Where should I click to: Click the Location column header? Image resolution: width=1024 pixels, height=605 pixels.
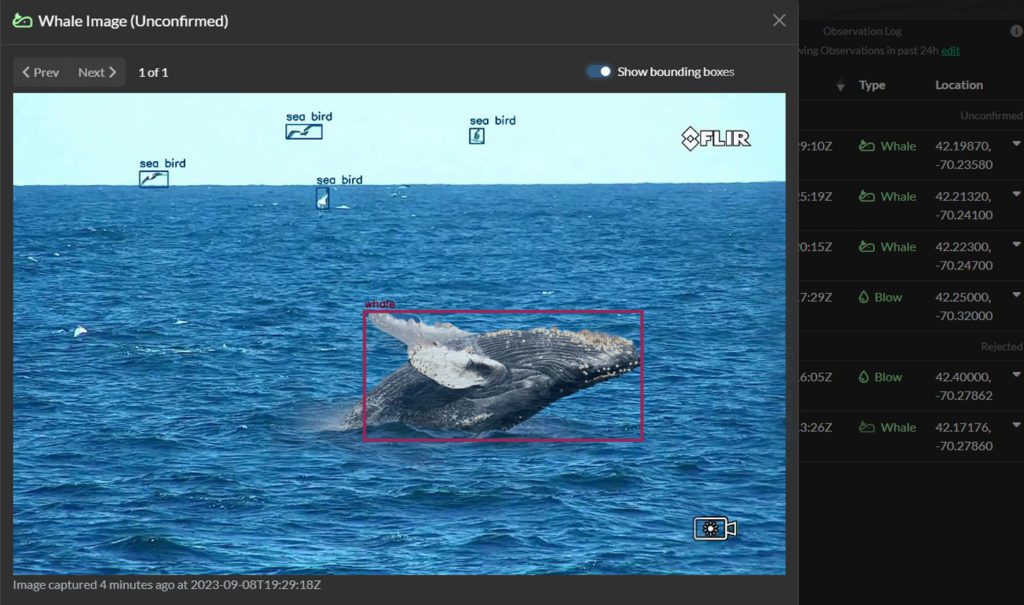click(x=958, y=85)
